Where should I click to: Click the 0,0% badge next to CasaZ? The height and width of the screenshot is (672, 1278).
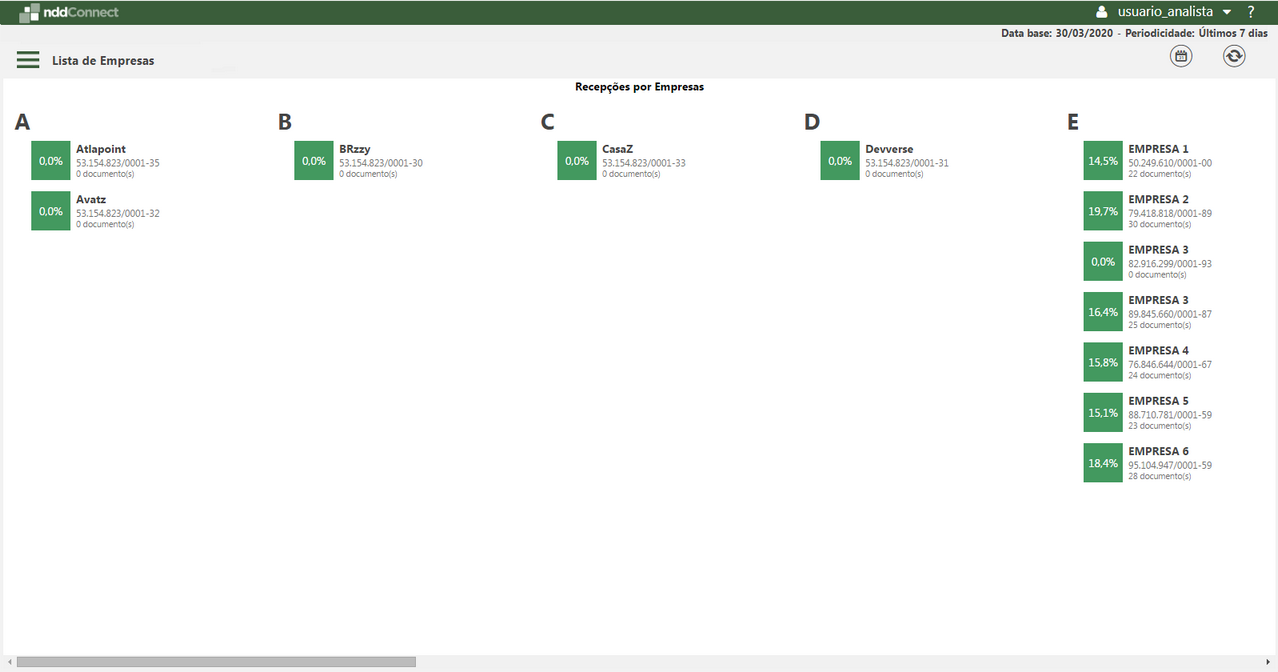click(x=576, y=160)
